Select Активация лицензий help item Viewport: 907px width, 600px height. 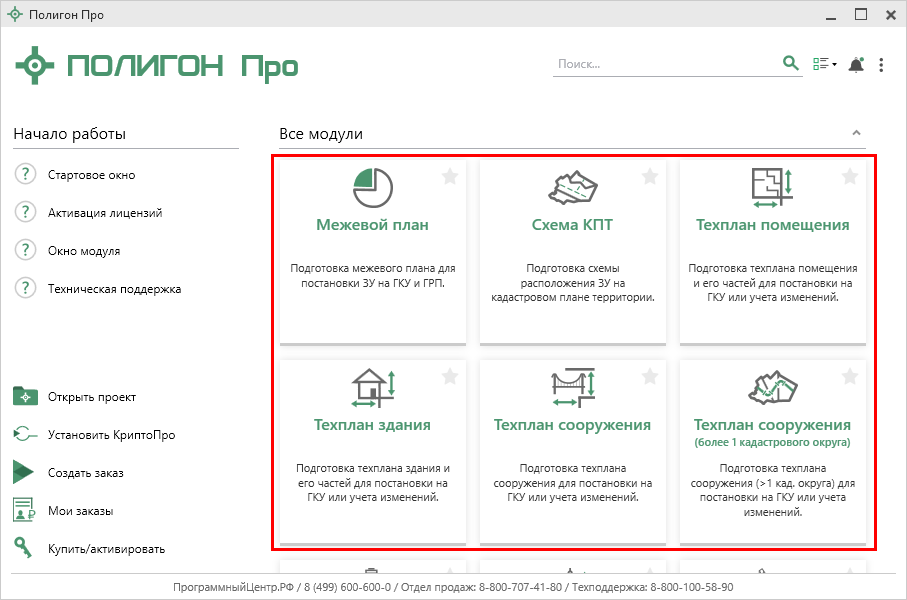click(x=104, y=213)
